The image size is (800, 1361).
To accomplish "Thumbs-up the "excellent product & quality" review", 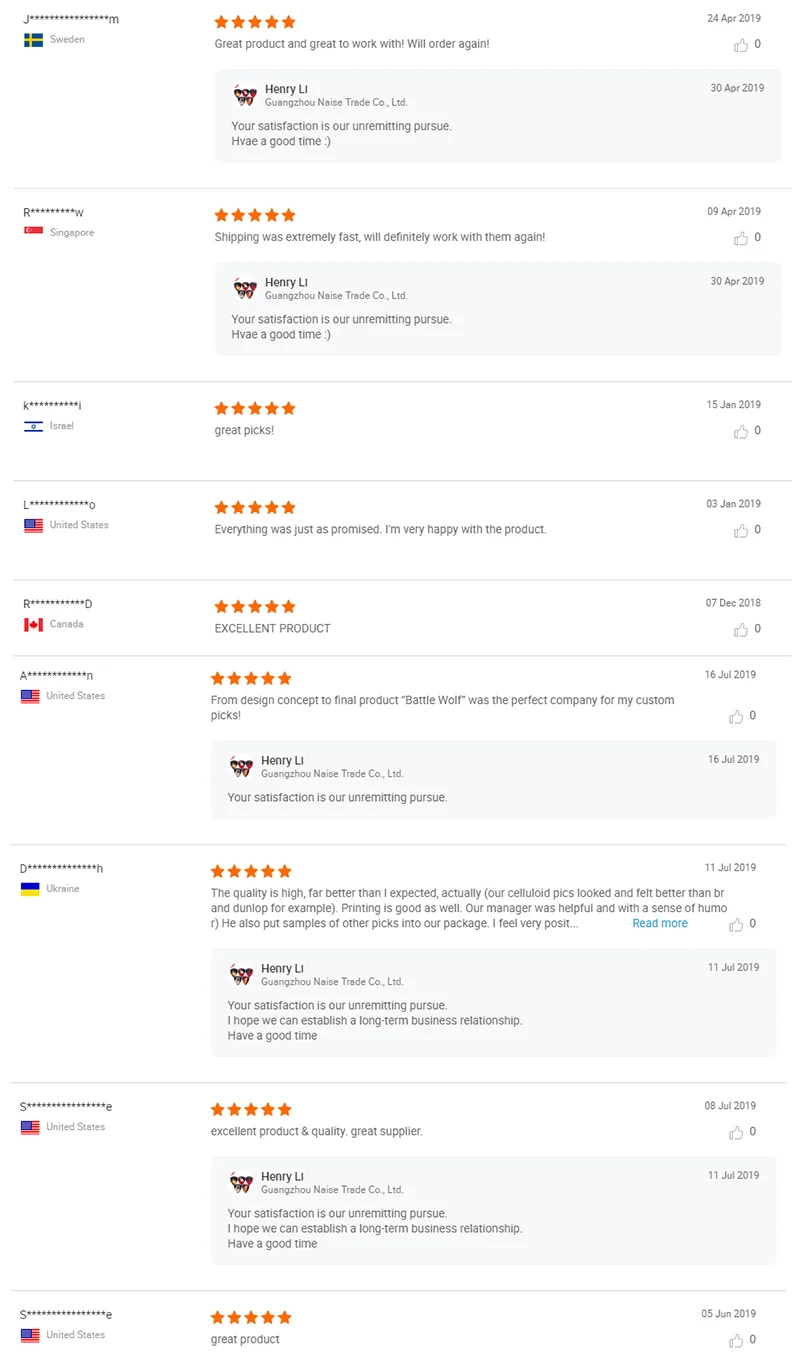I will coord(737,1132).
